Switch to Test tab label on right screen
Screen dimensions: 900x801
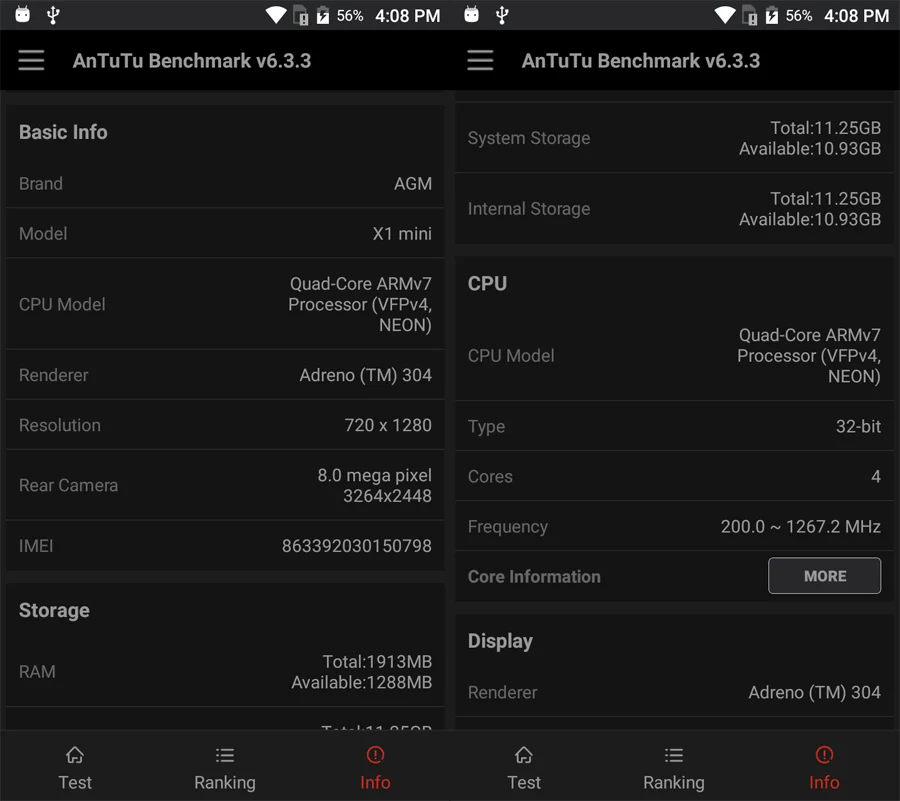tap(523, 782)
